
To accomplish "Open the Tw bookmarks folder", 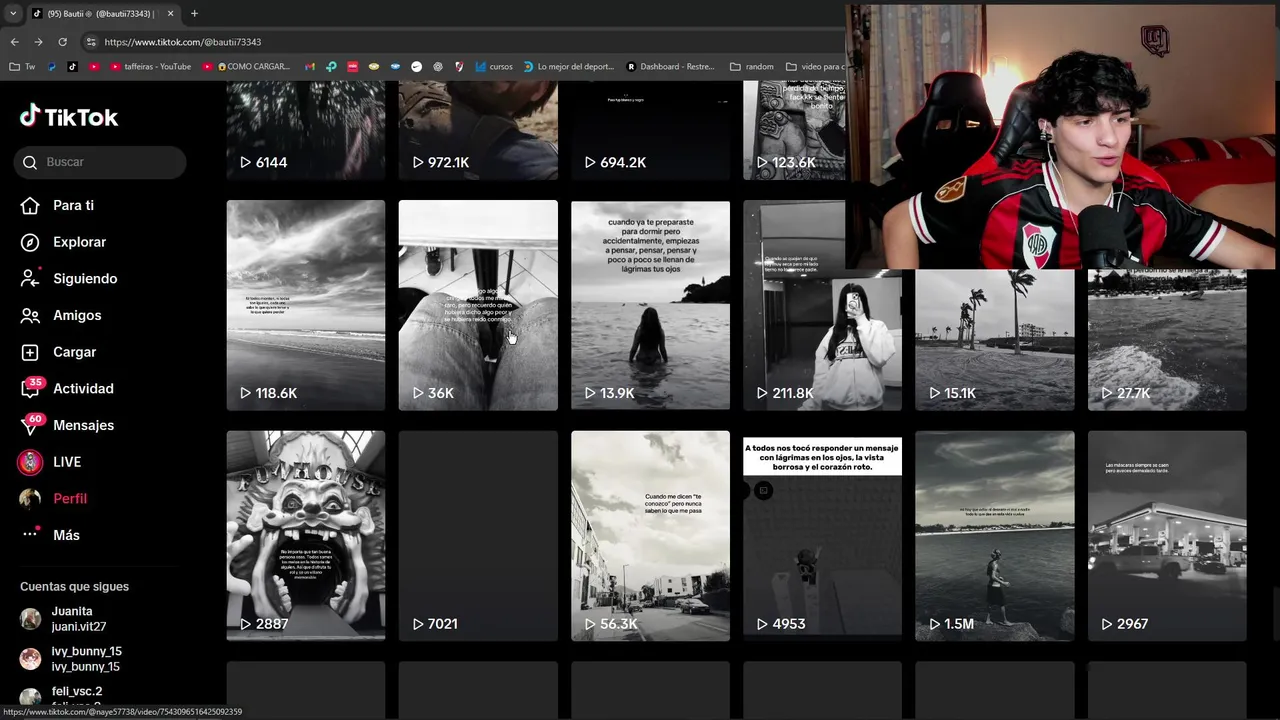I will (23, 67).
